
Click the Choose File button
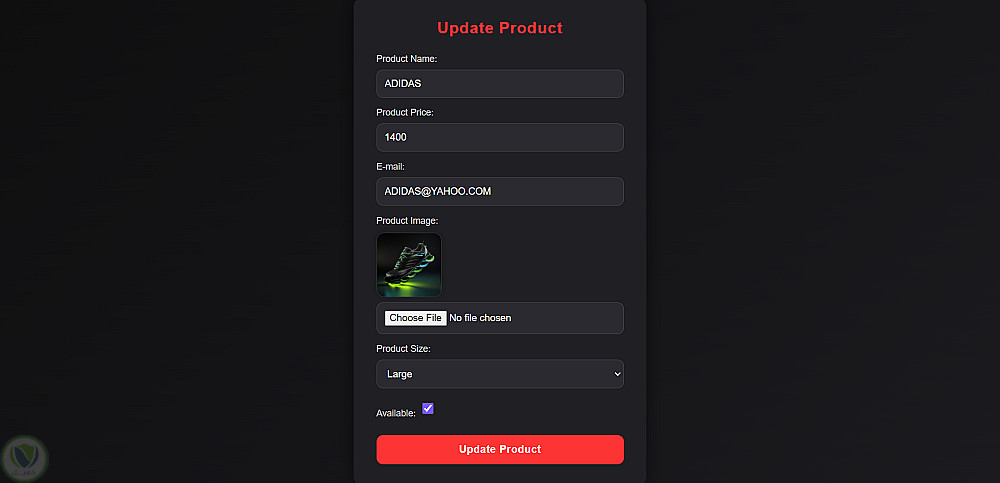tap(416, 318)
